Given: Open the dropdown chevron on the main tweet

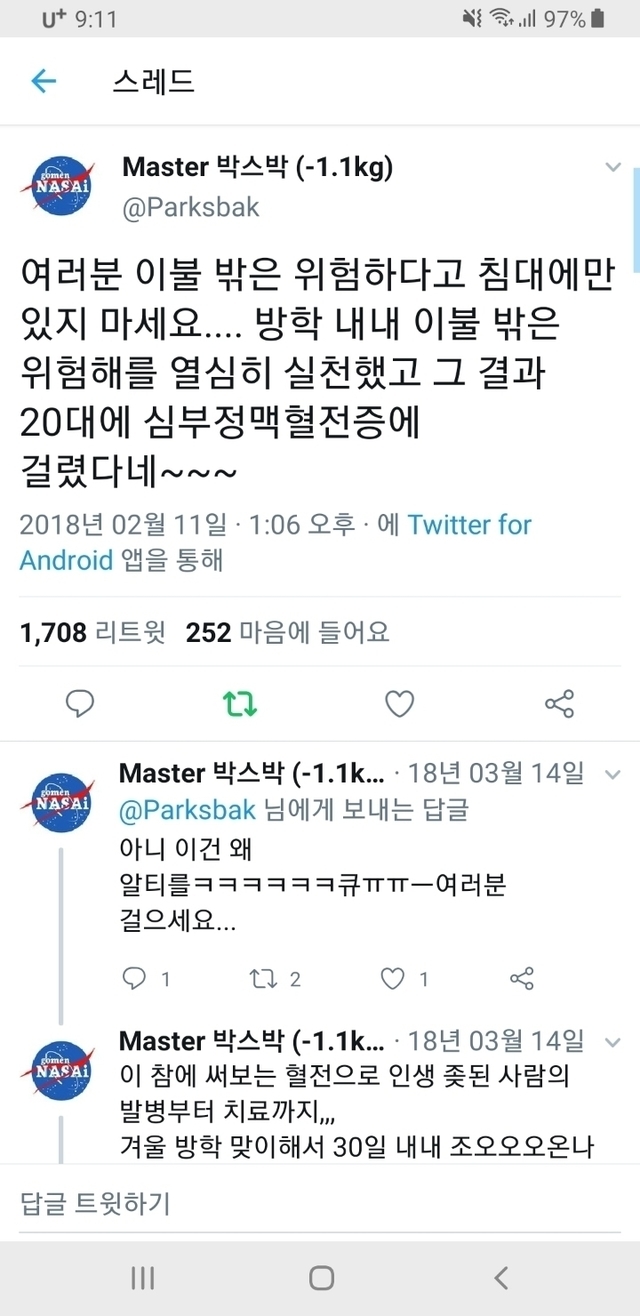Looking at the screenshot, I should (x=613, y=168).
